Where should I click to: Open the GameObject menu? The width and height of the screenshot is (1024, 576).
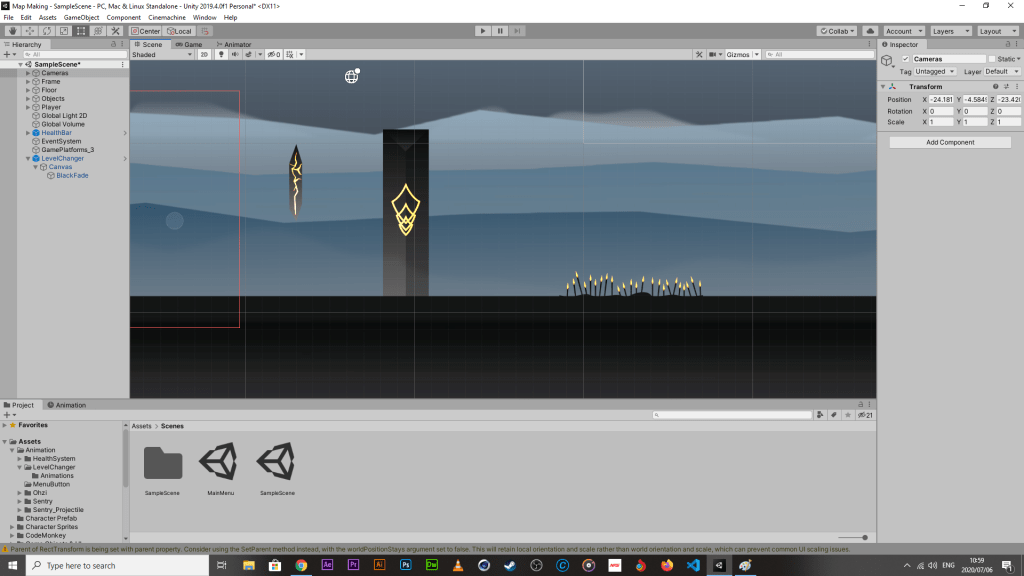(81, 17)
